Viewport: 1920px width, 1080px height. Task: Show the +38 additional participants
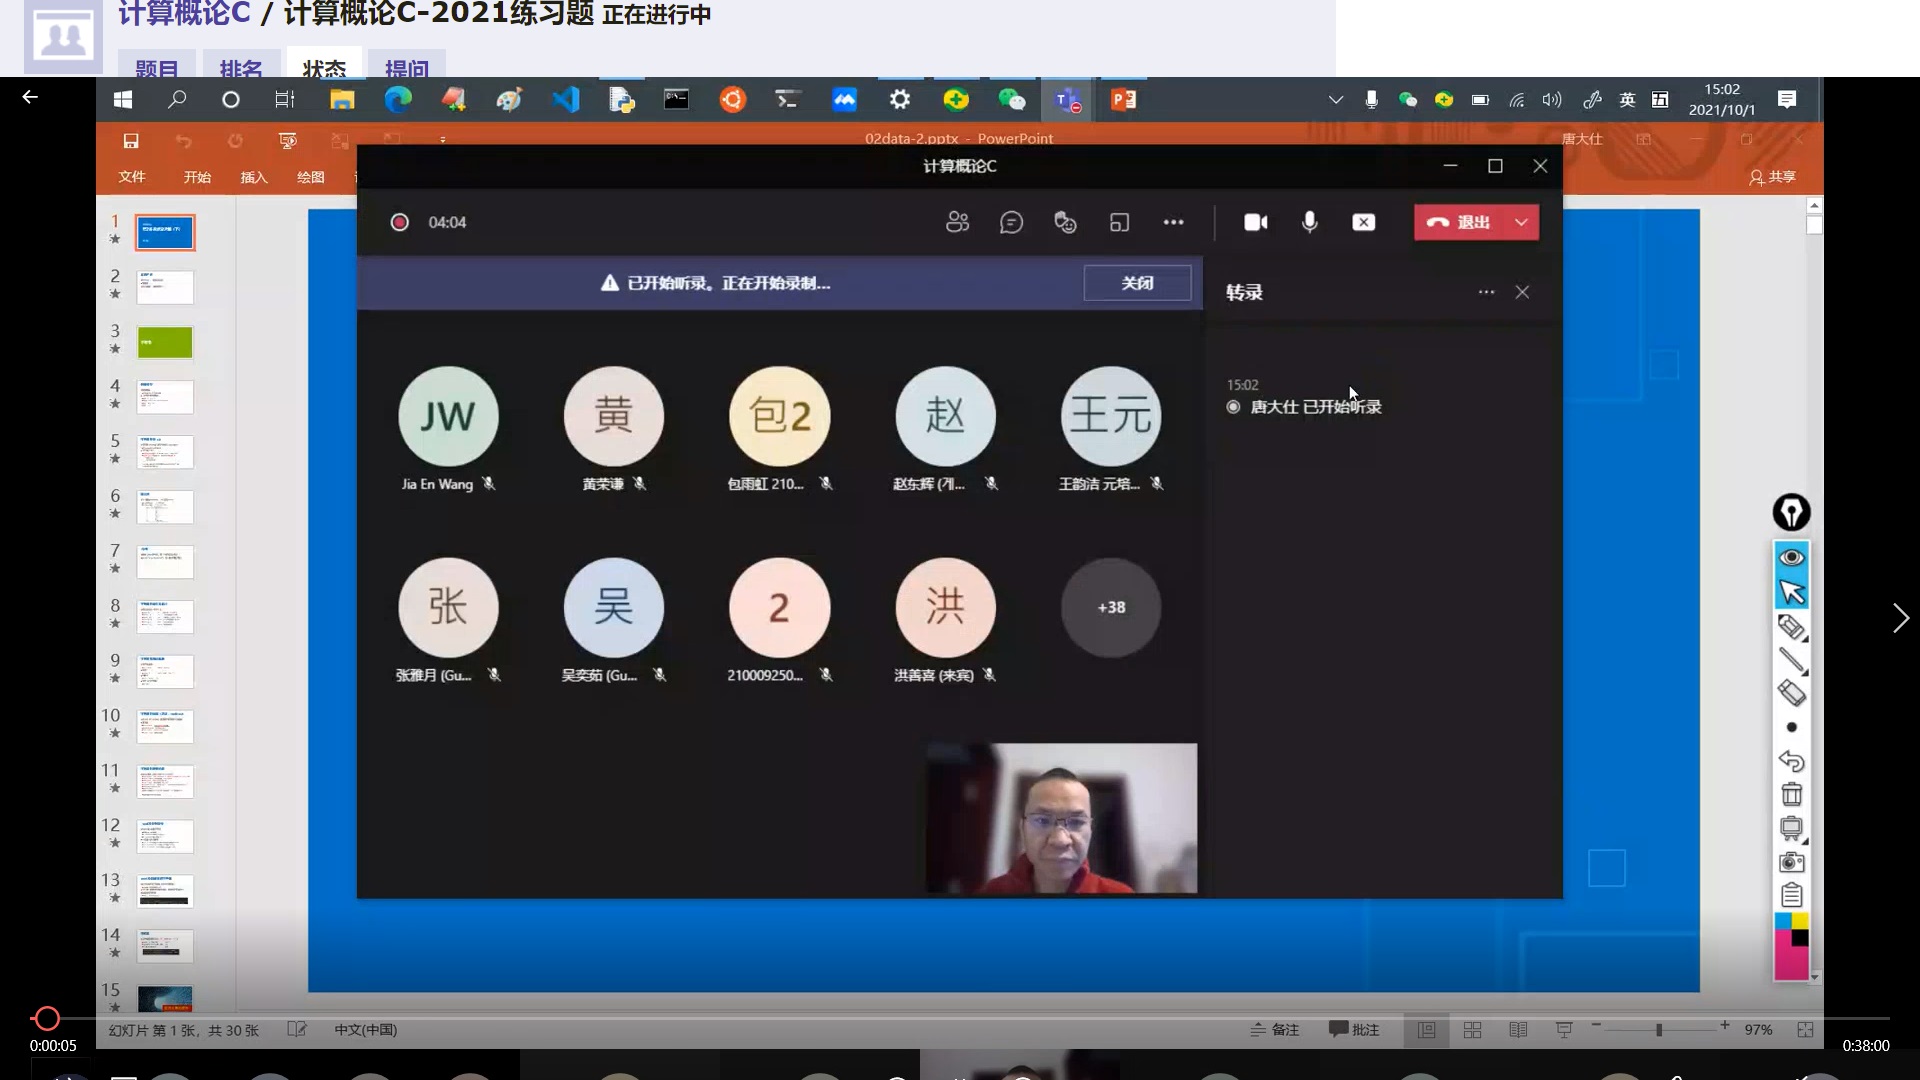[1111, 607]
